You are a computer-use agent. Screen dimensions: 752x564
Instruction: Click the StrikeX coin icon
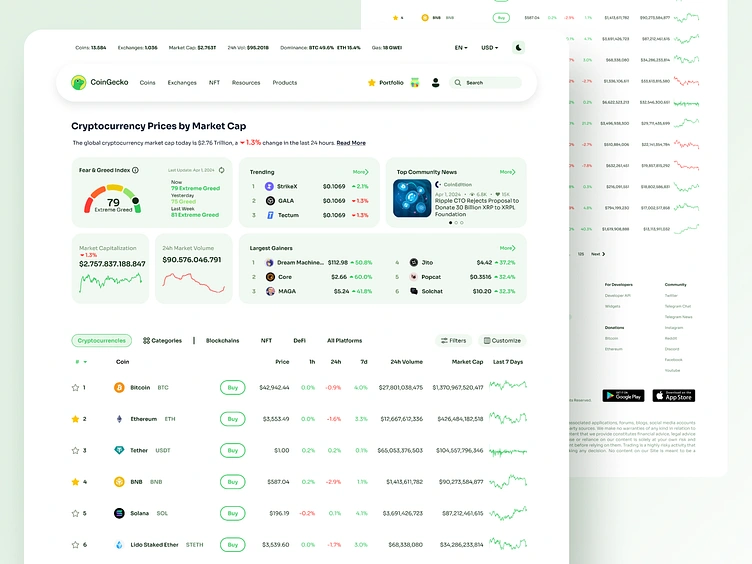tap(270, 186)
